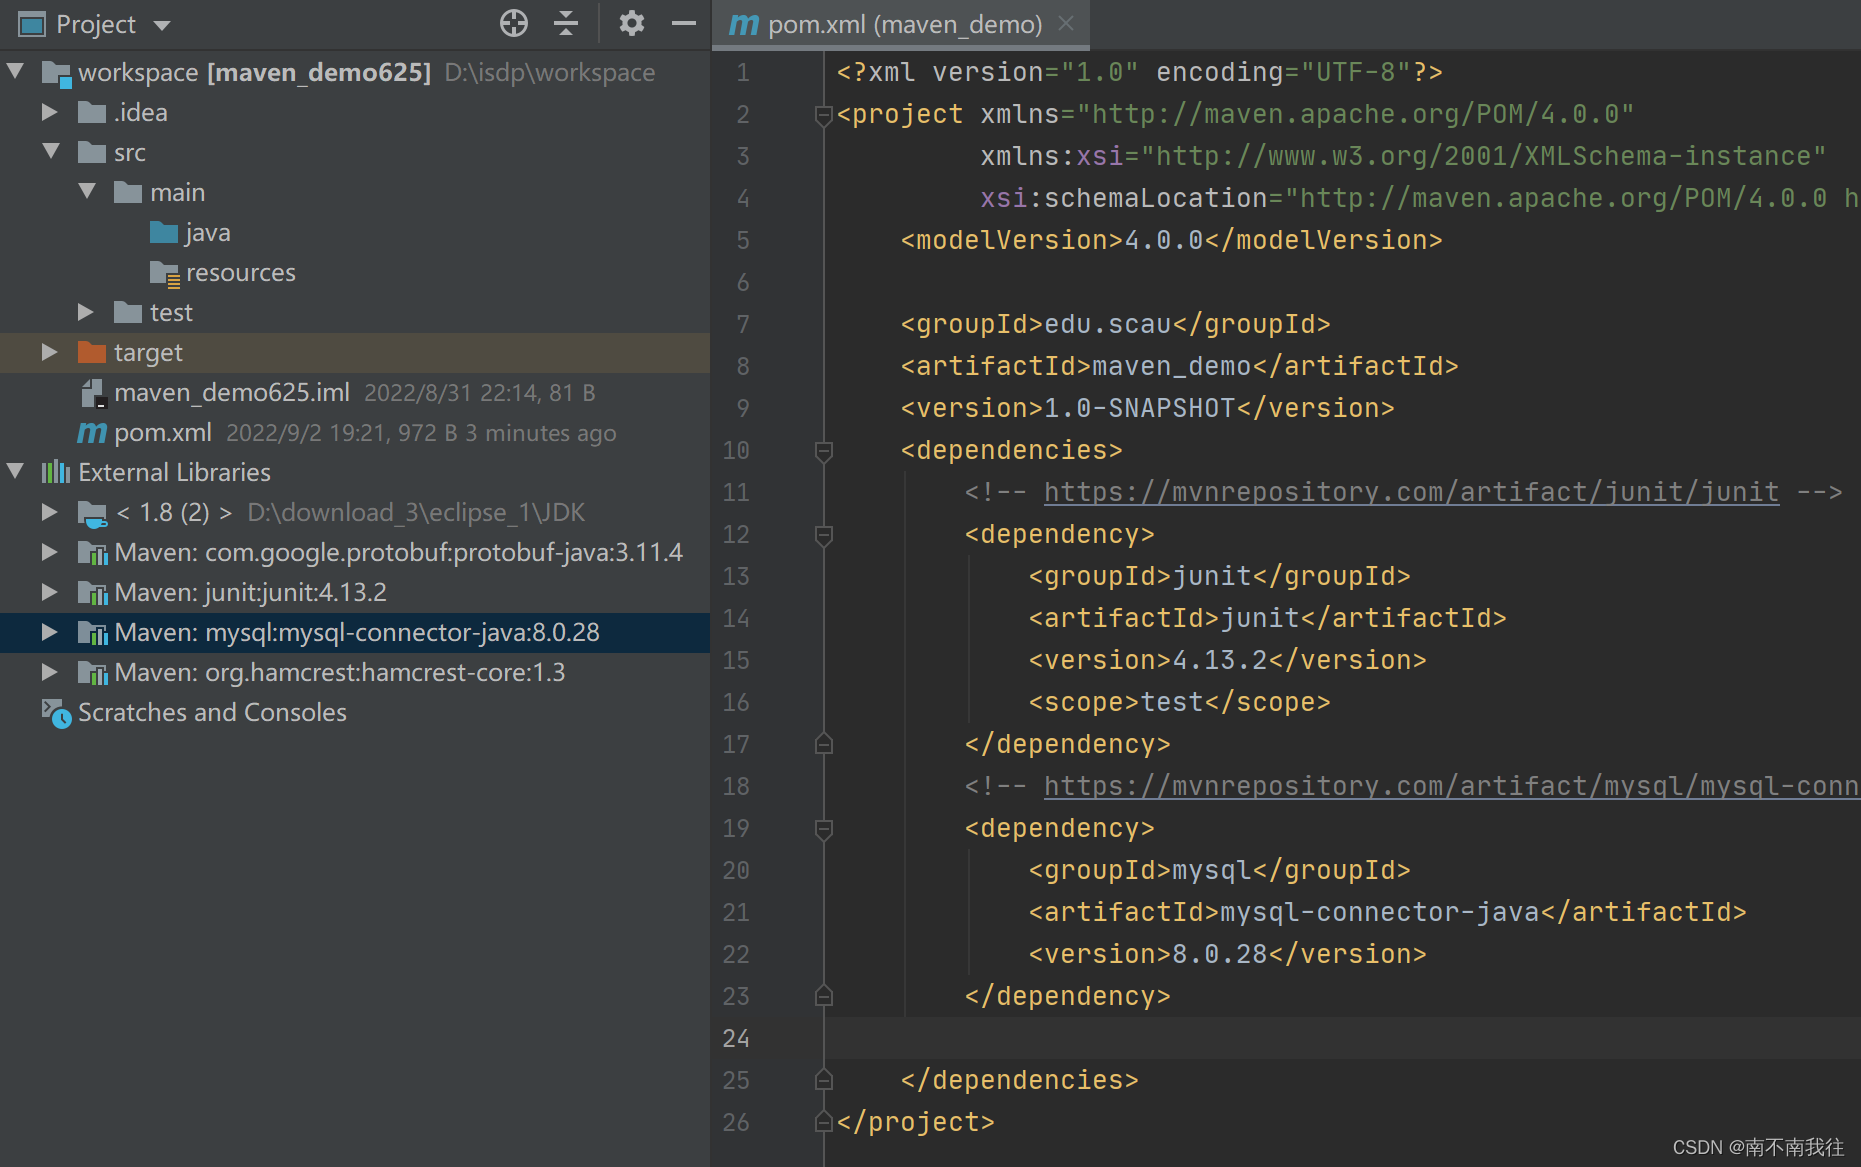Open the Project view dropdown

coord(162,24)
